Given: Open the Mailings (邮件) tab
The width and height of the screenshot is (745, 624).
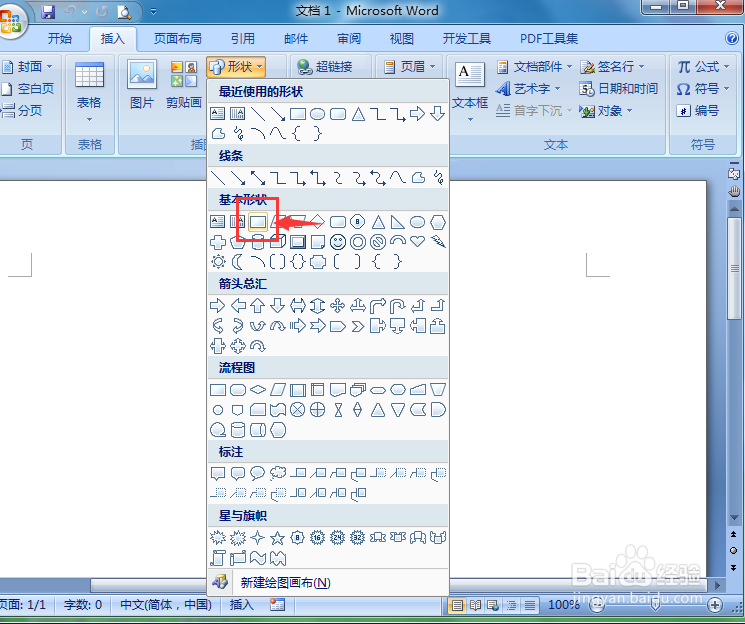Looking at the screenshot, I should [x=296, y=38].
